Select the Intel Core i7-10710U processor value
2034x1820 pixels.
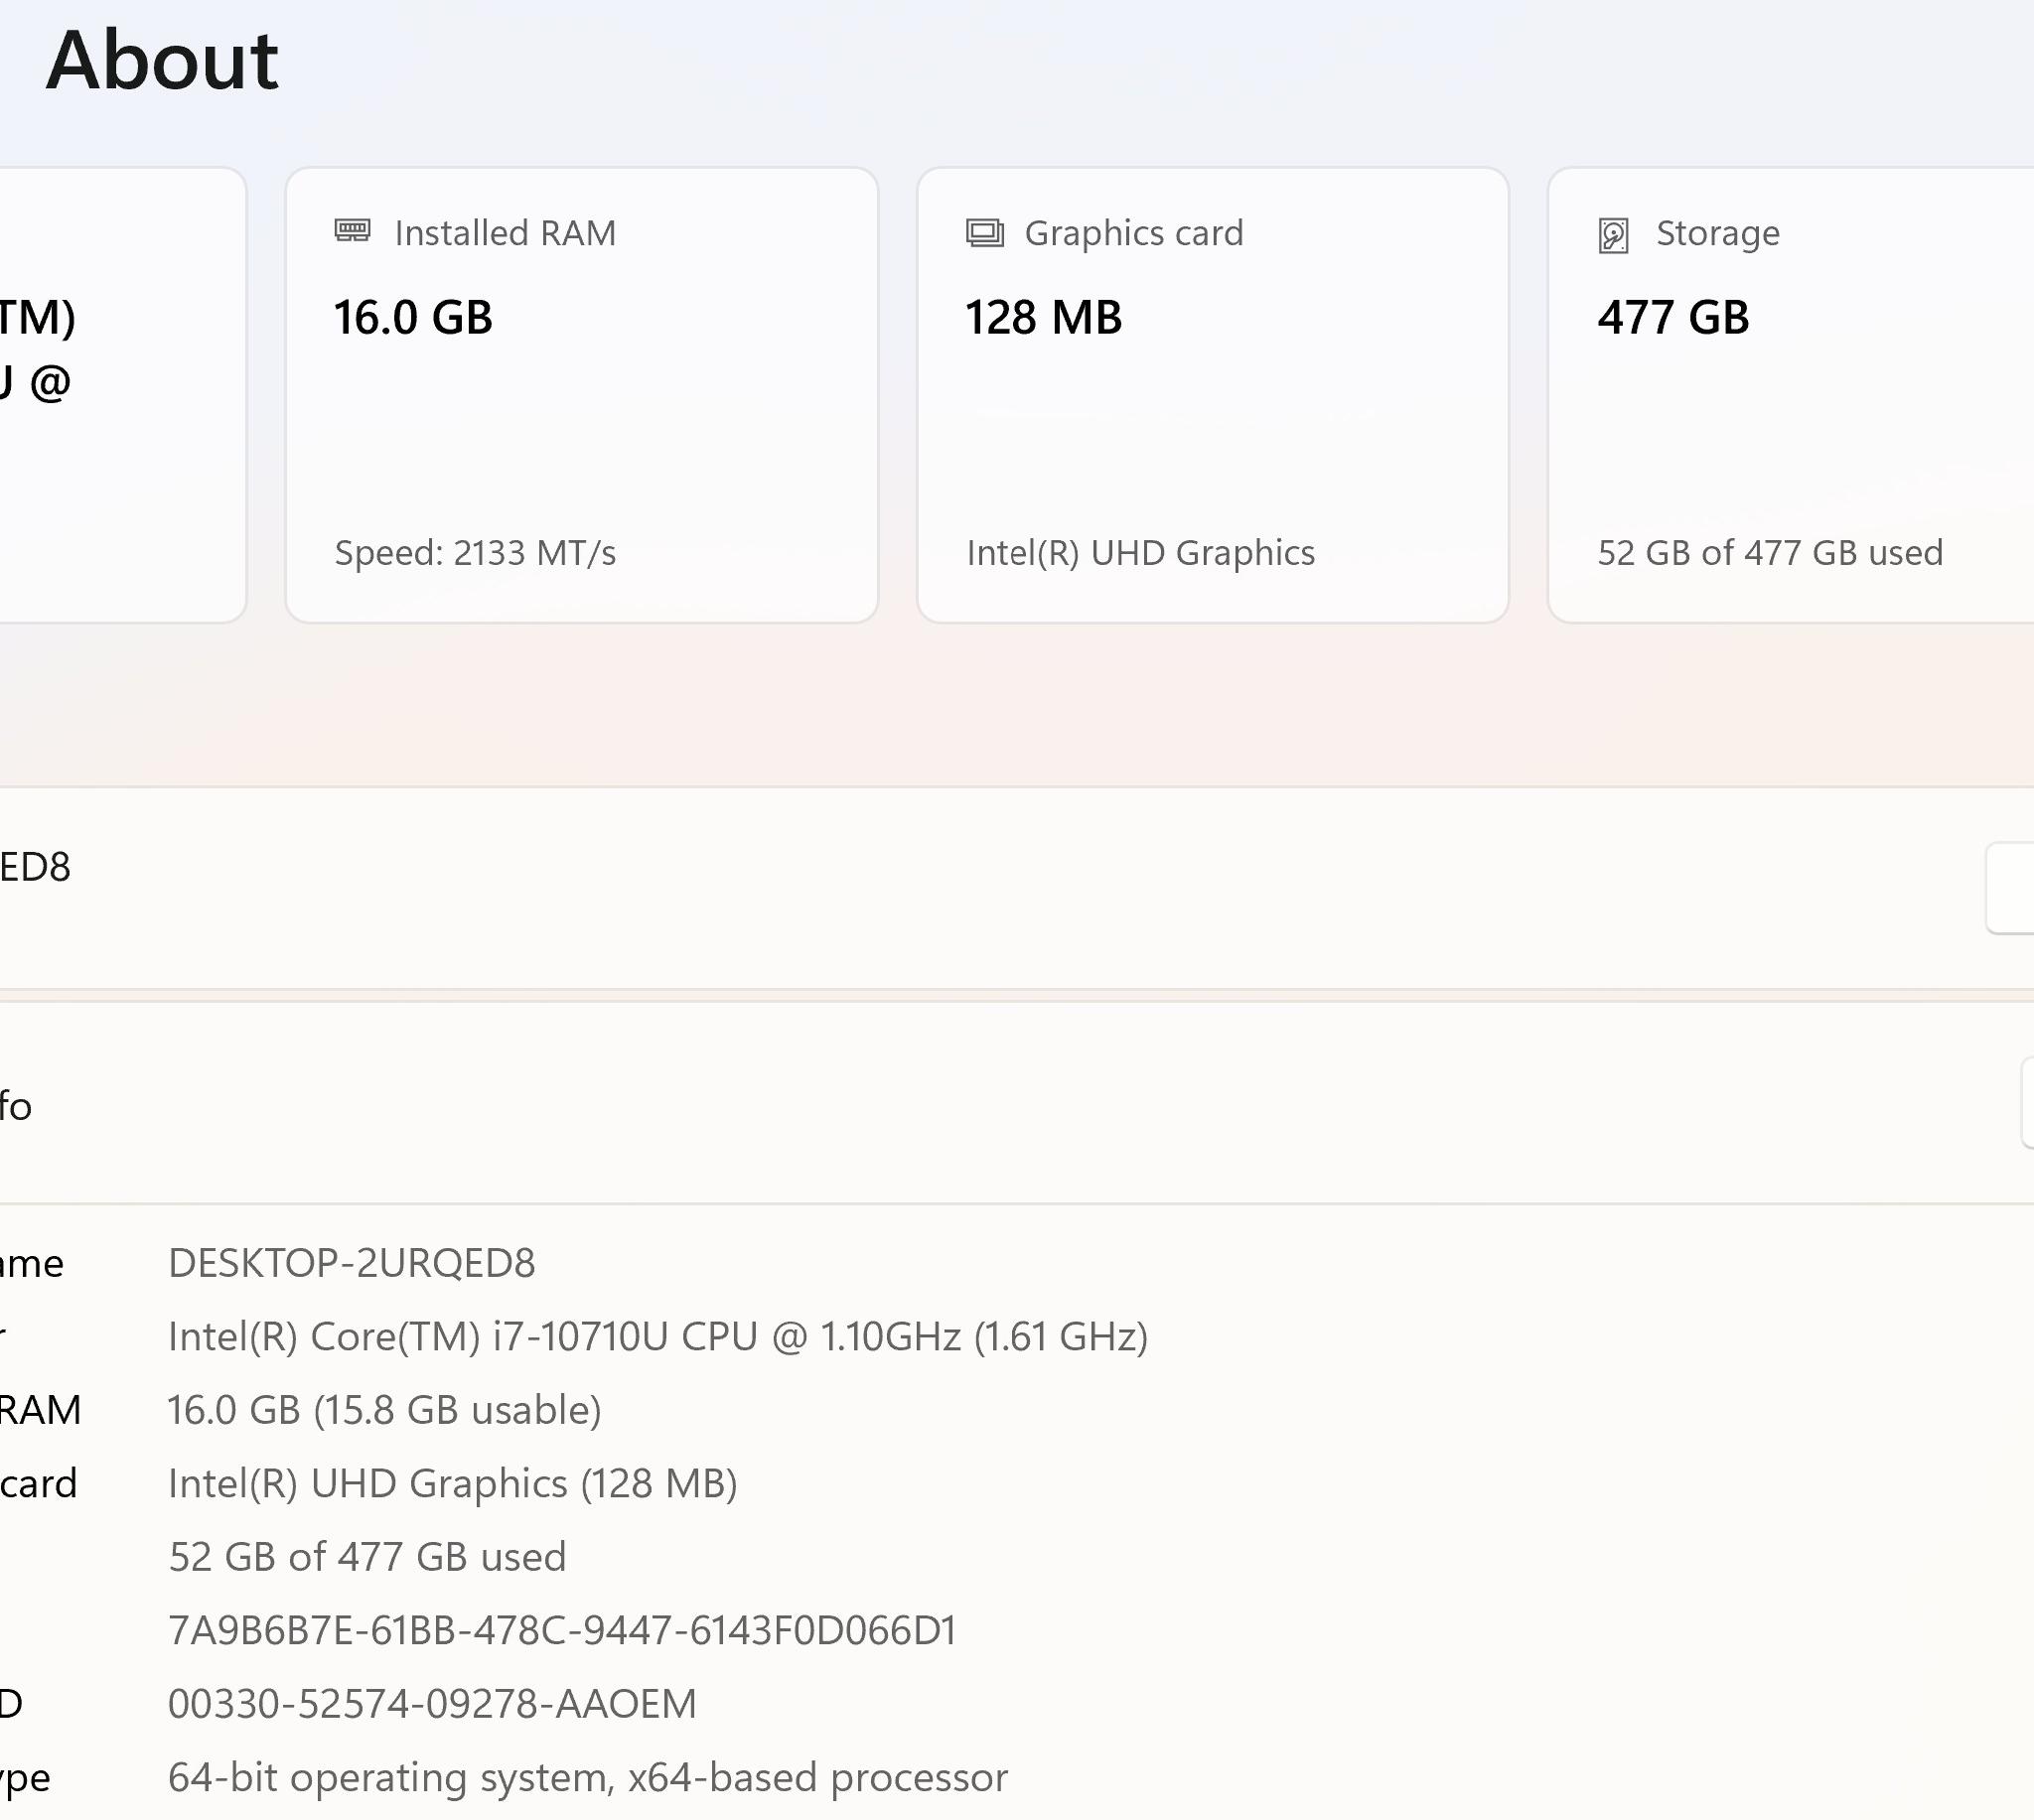(x=658, y=1337)
